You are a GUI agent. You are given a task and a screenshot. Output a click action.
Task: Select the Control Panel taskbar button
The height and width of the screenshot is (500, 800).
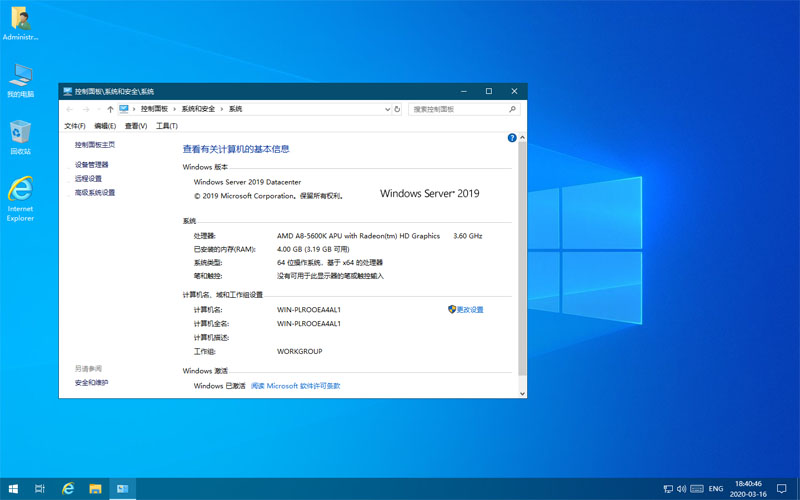[122, 489]
